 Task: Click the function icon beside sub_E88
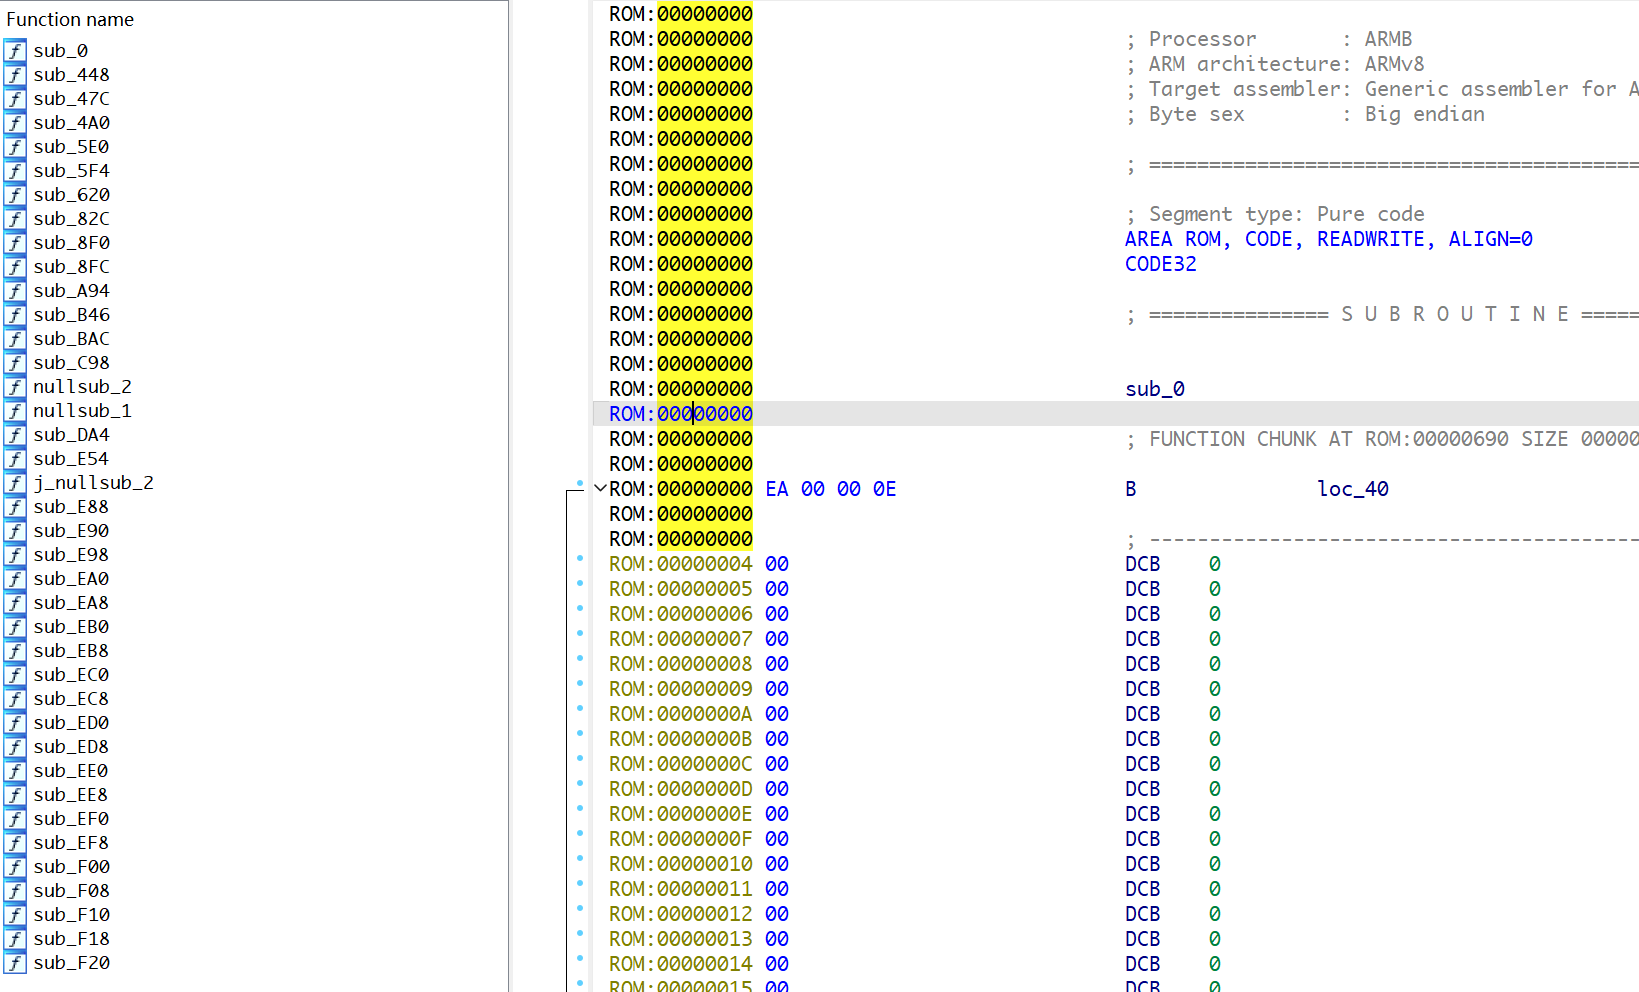pos(15,507)
